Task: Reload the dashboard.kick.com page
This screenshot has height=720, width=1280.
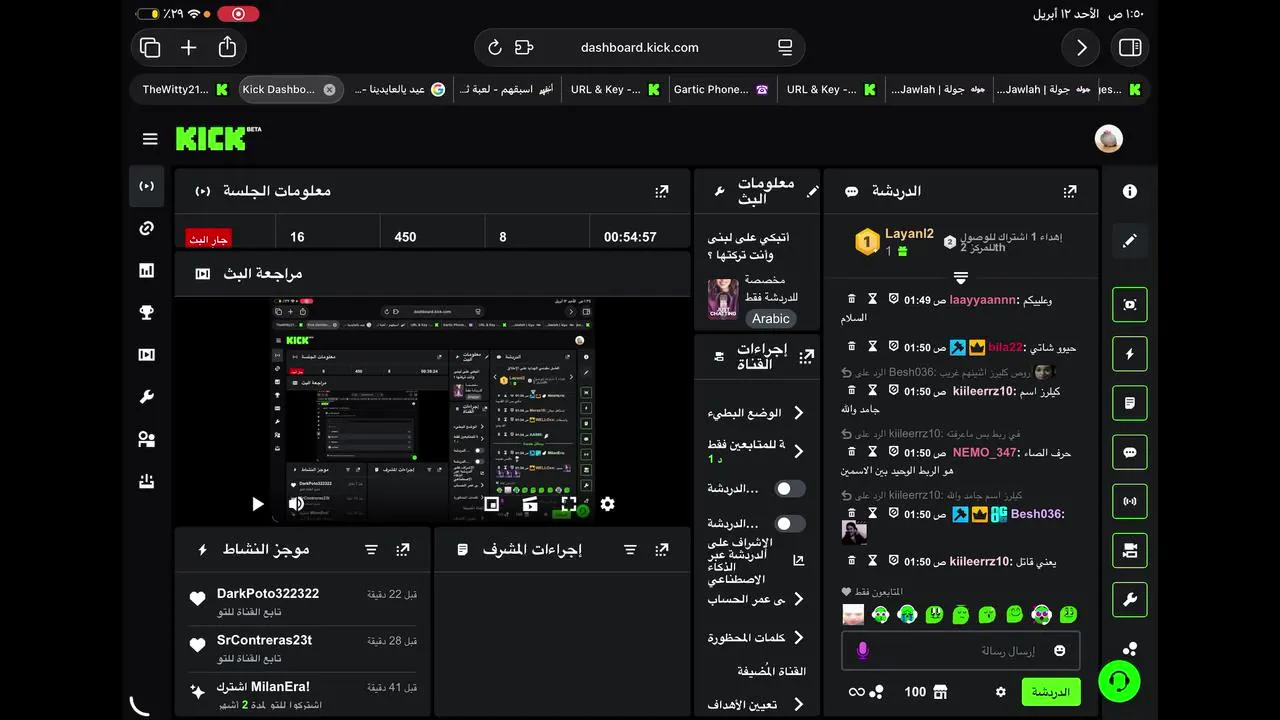Action: point(494,47)
